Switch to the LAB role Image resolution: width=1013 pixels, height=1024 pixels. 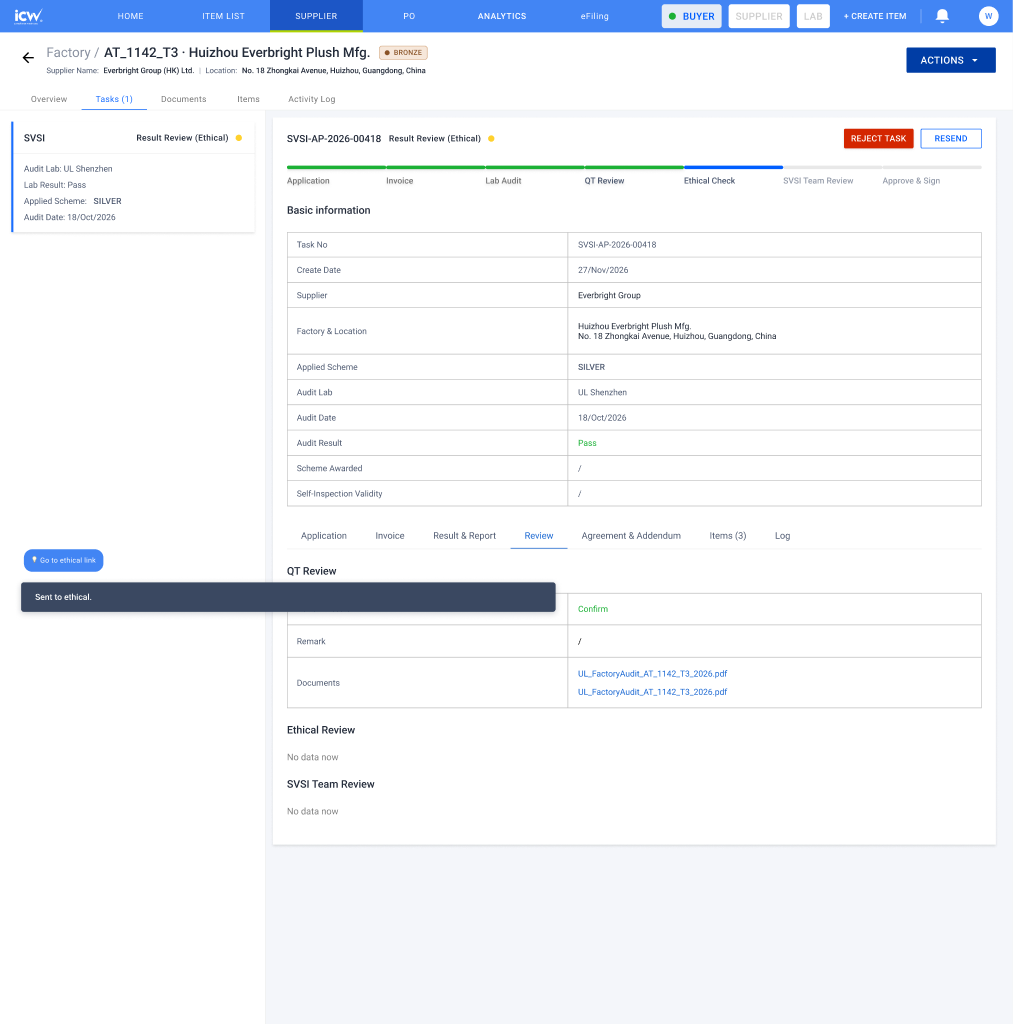coord(813,16)
